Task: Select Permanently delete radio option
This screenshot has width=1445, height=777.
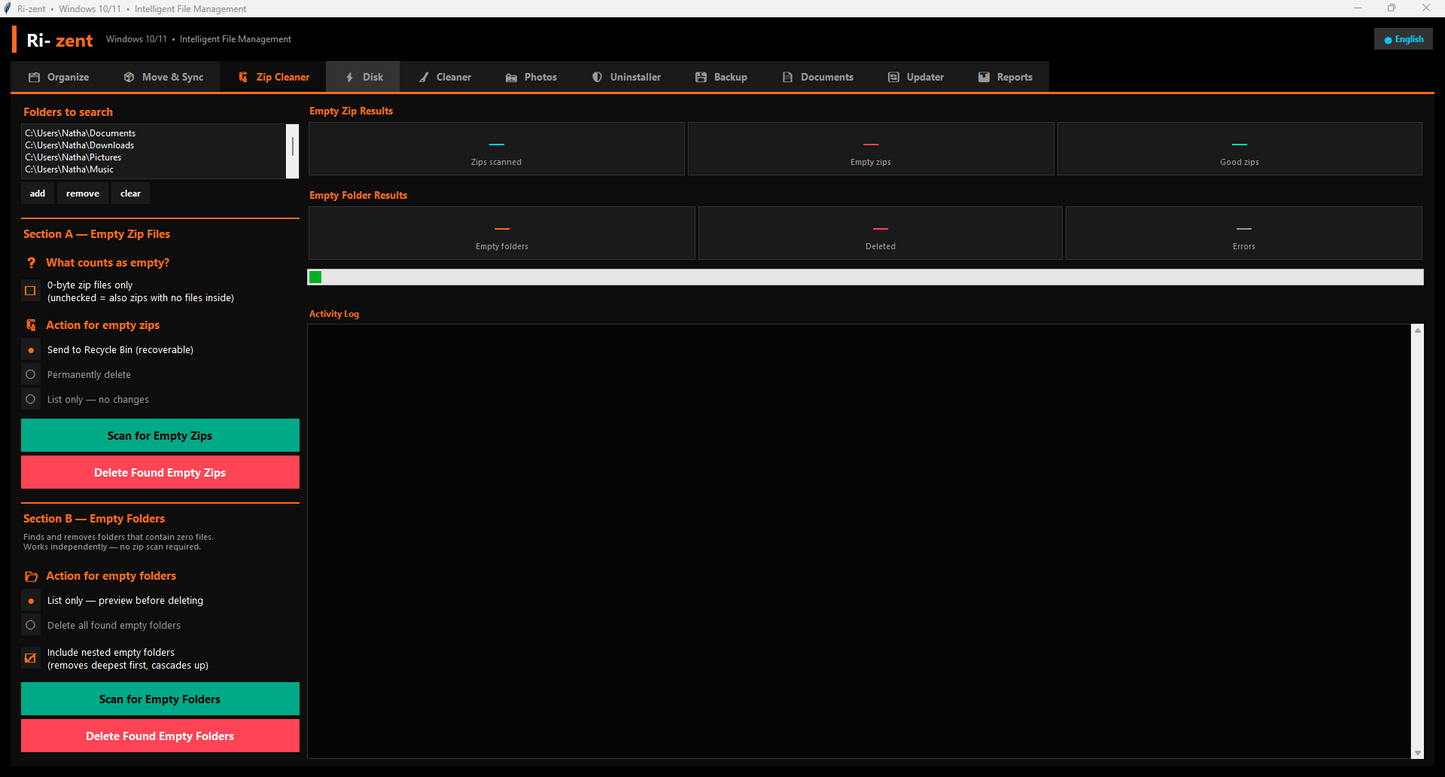Action: click(x=31, y=374)
